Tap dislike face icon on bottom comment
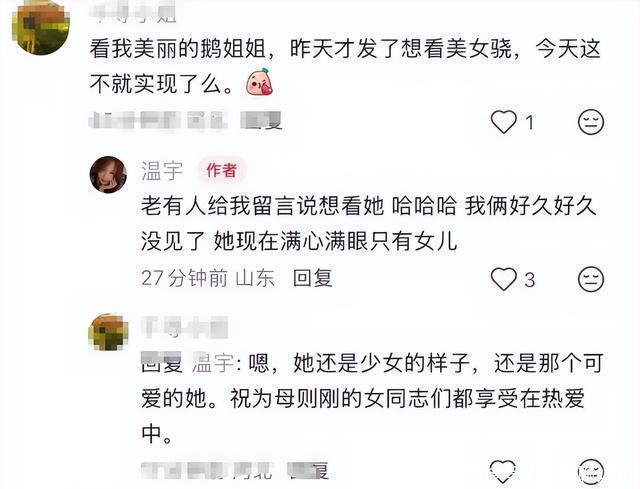The height and width of the screenshot is (489, 640). pyautogui.click(x=591, y=471)
